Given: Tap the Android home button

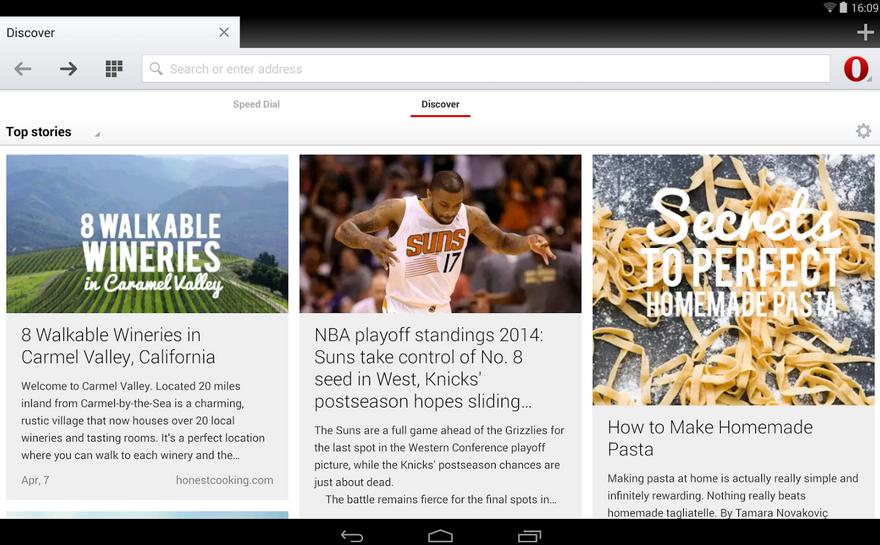Looking at the screenshot, I should 440,536.
